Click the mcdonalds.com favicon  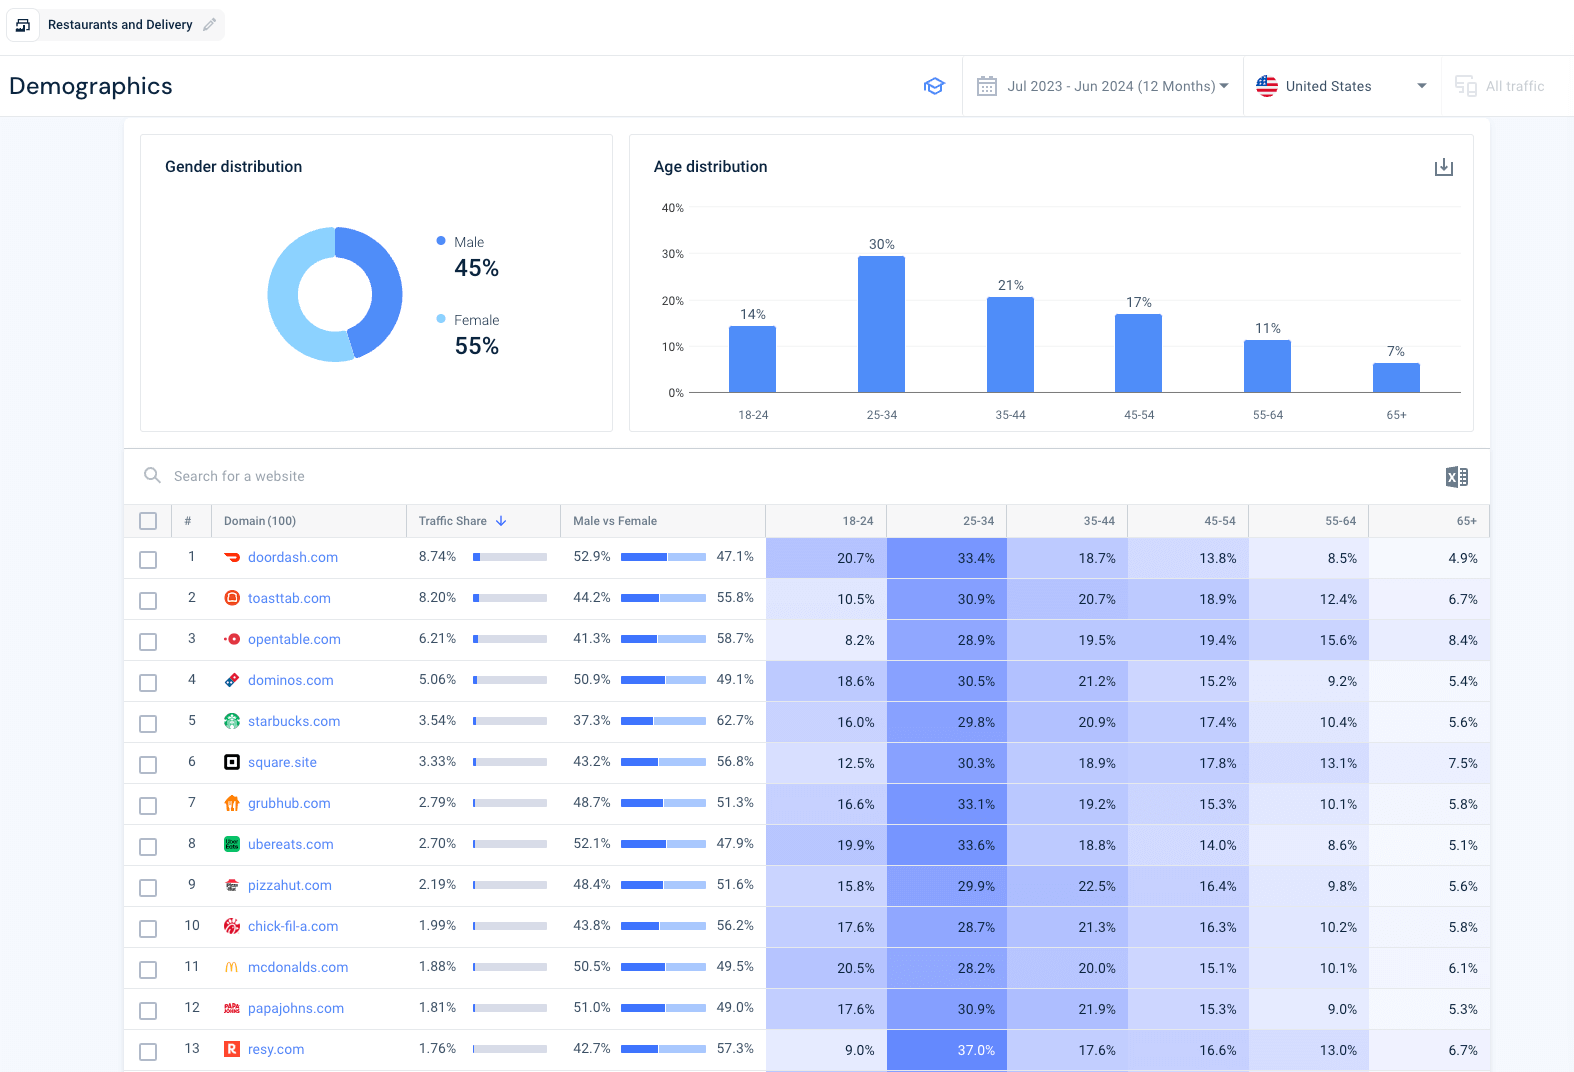click(x=232, y=967)
